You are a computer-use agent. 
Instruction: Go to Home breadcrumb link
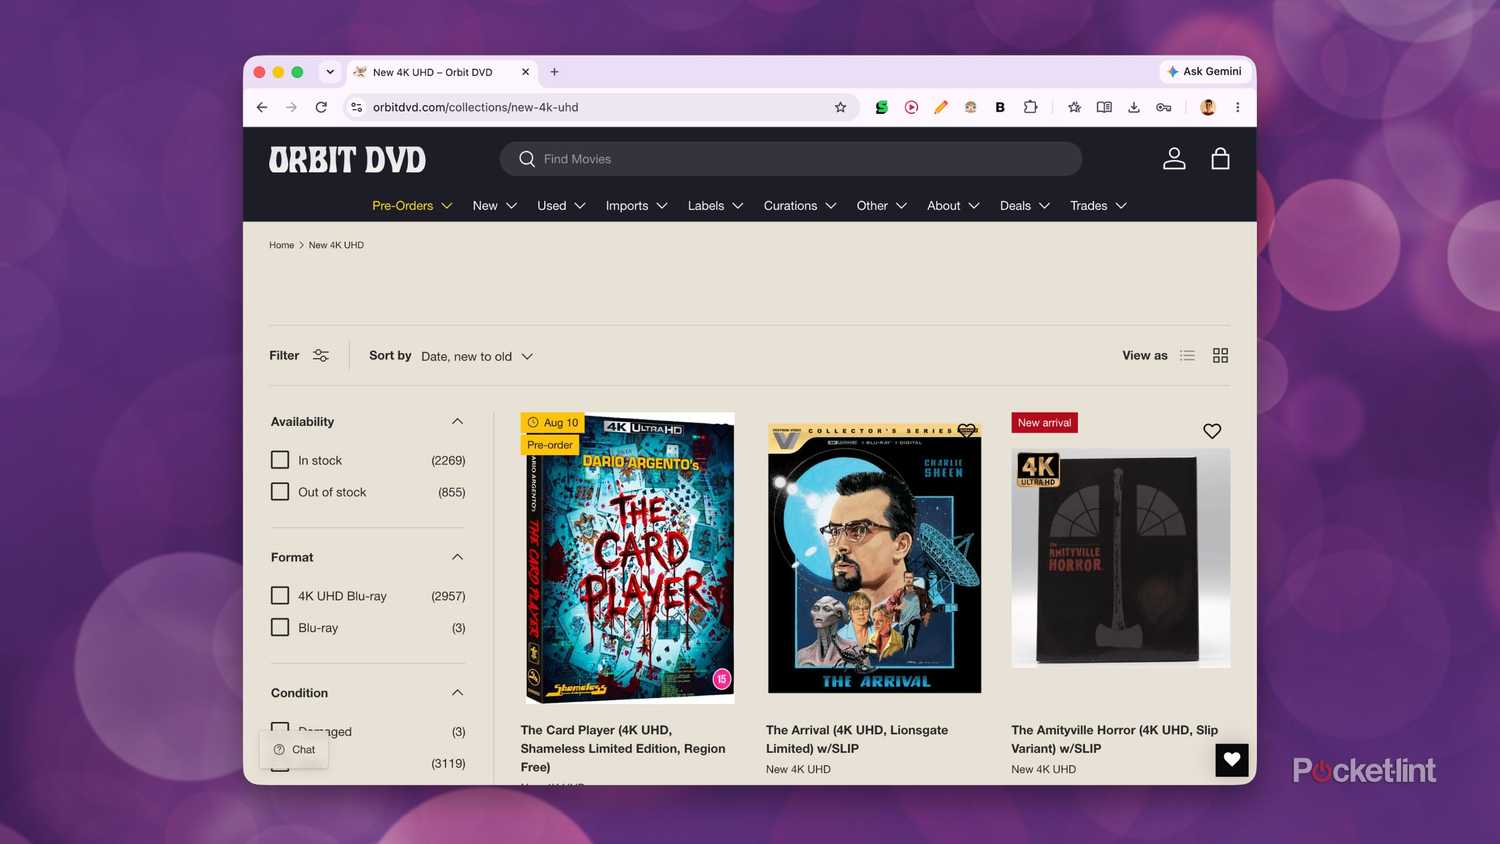(281, 245)
